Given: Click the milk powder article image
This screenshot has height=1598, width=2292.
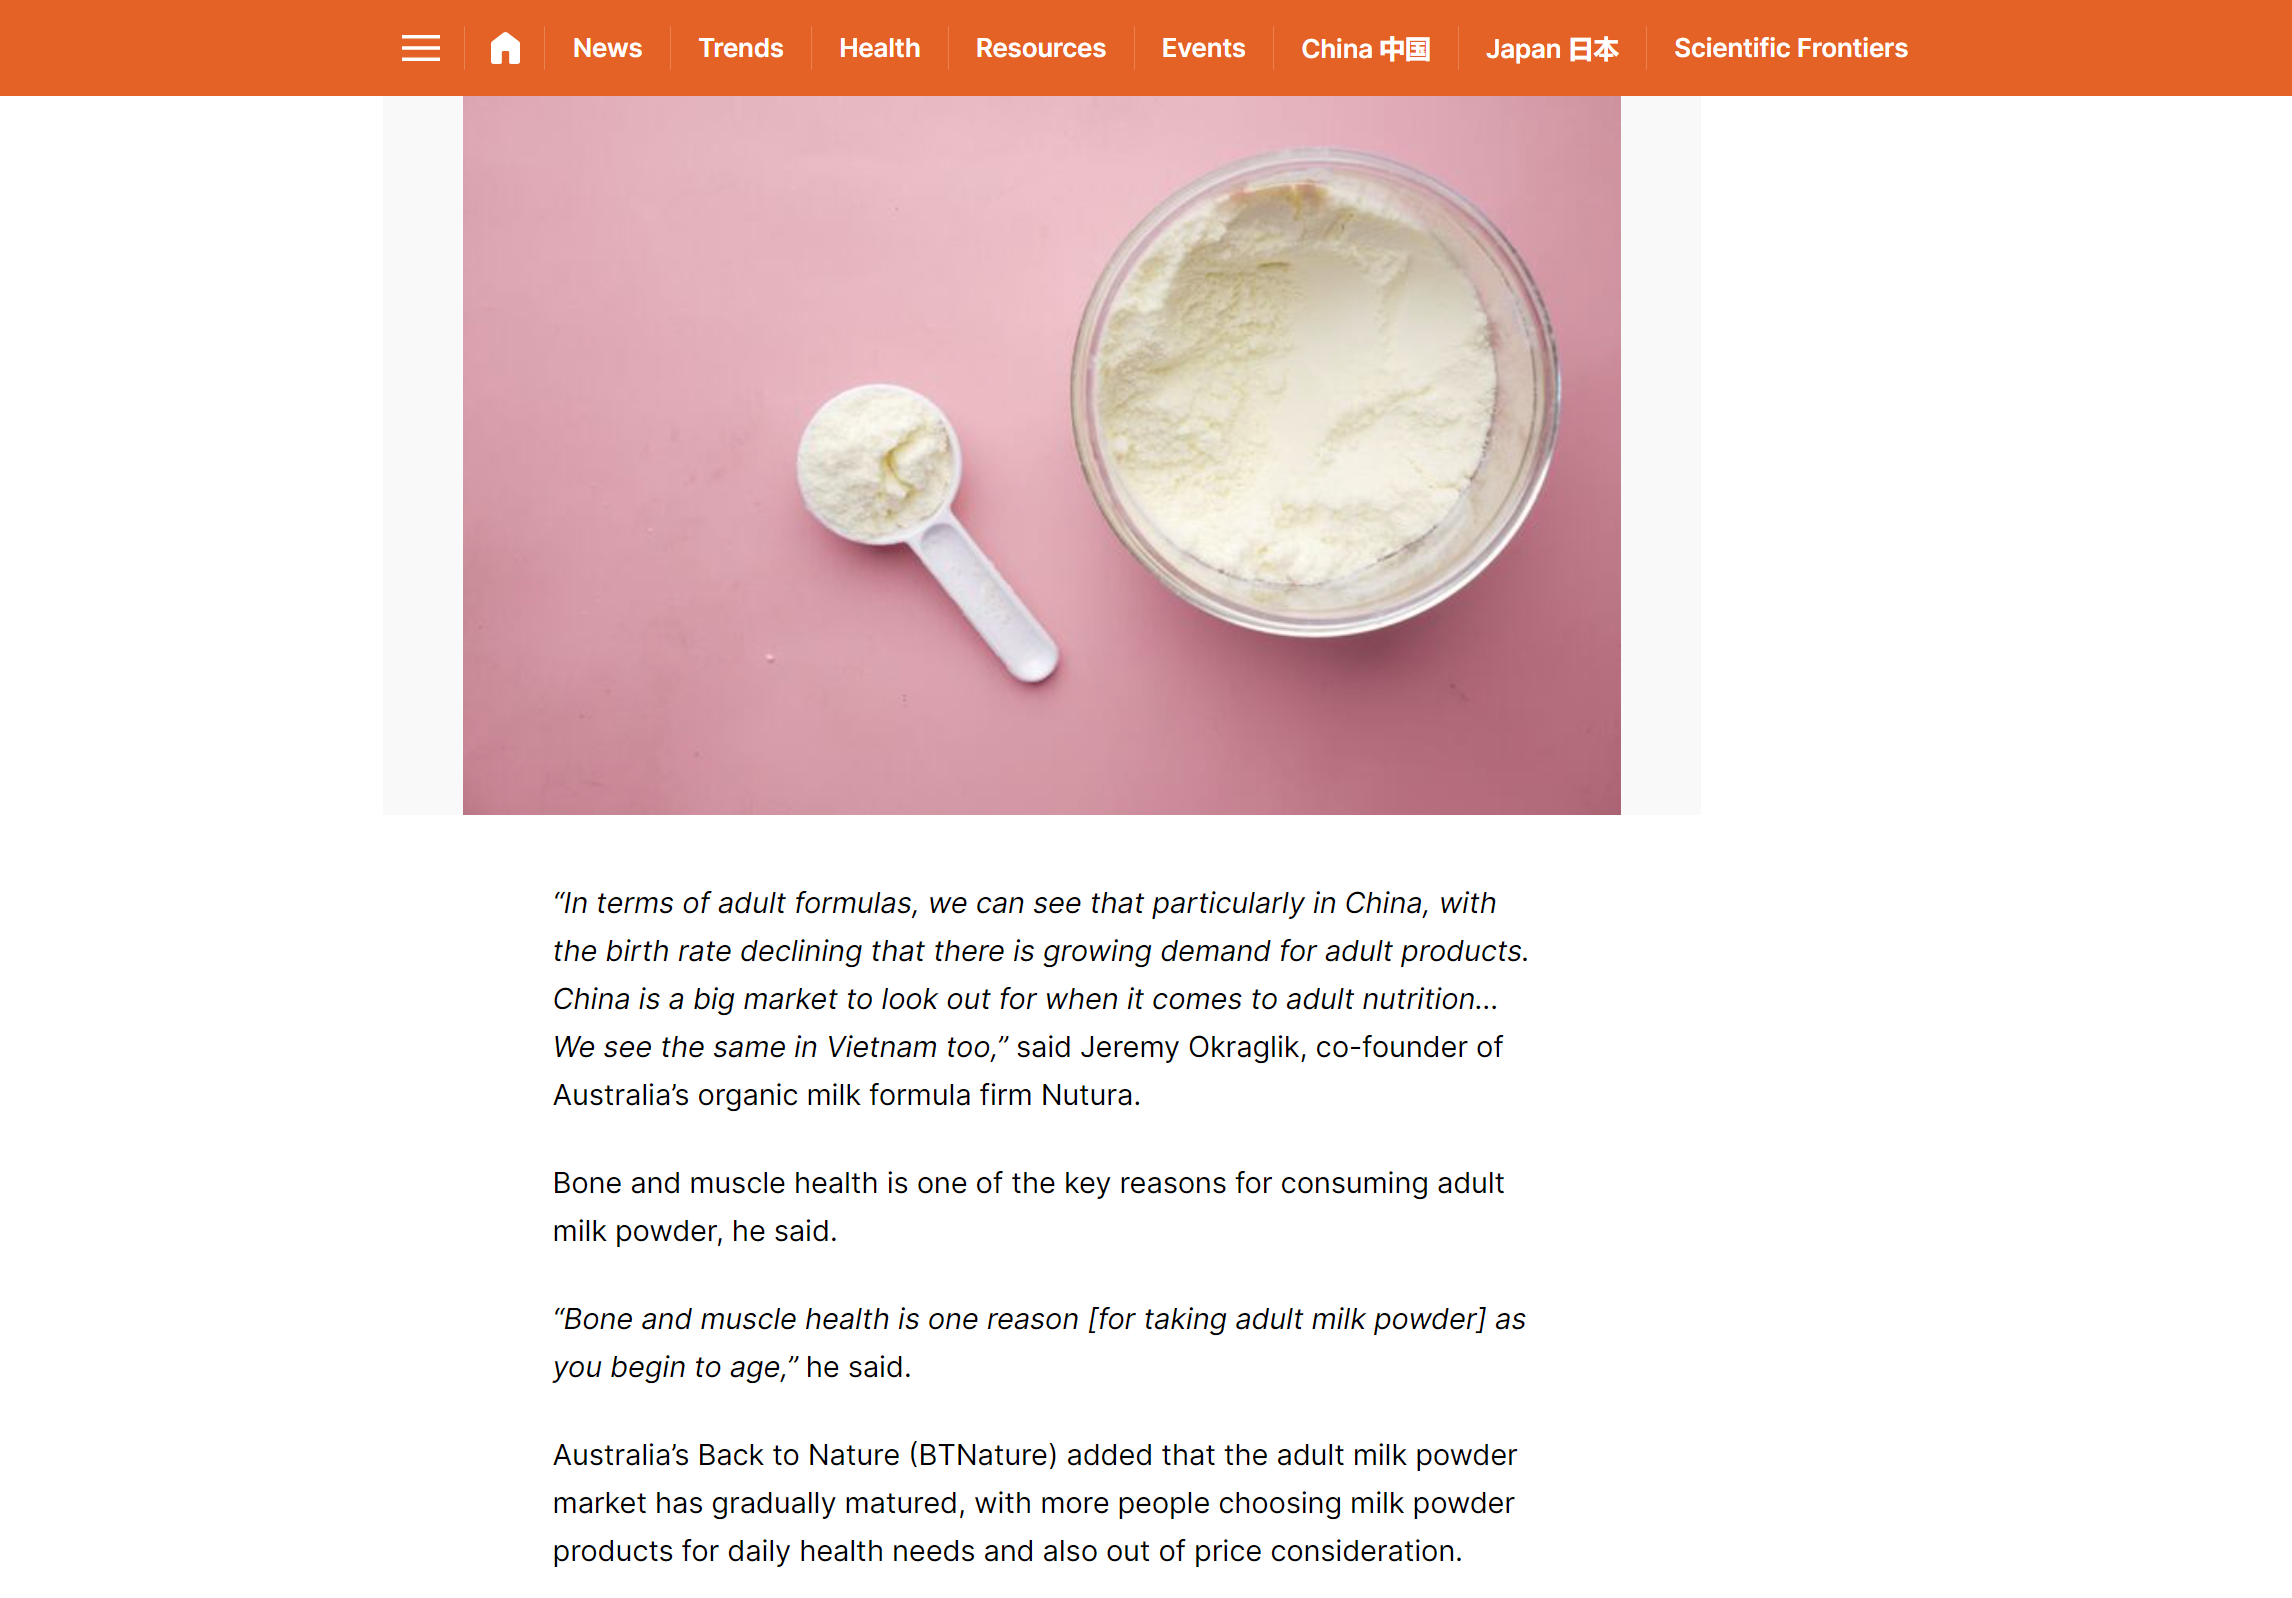Looking at the screenshot, I should (x=1041, y=455).
